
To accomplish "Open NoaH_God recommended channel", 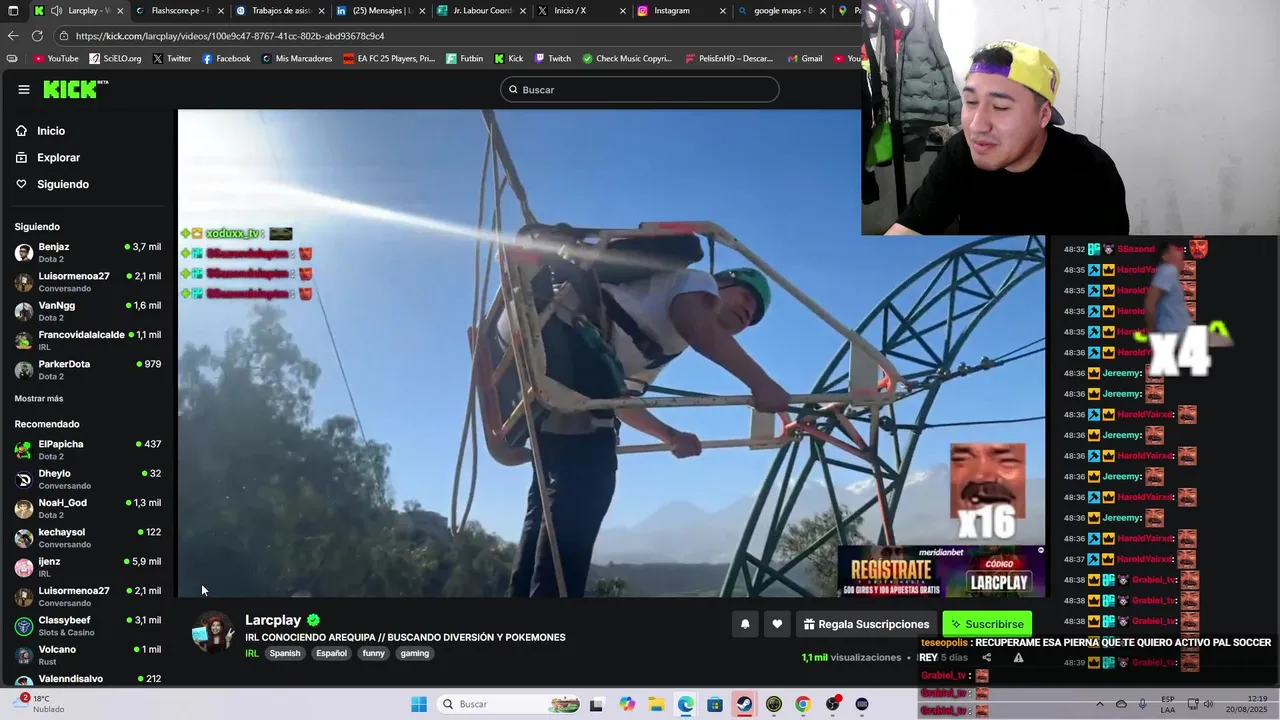I will coord(88,508).
